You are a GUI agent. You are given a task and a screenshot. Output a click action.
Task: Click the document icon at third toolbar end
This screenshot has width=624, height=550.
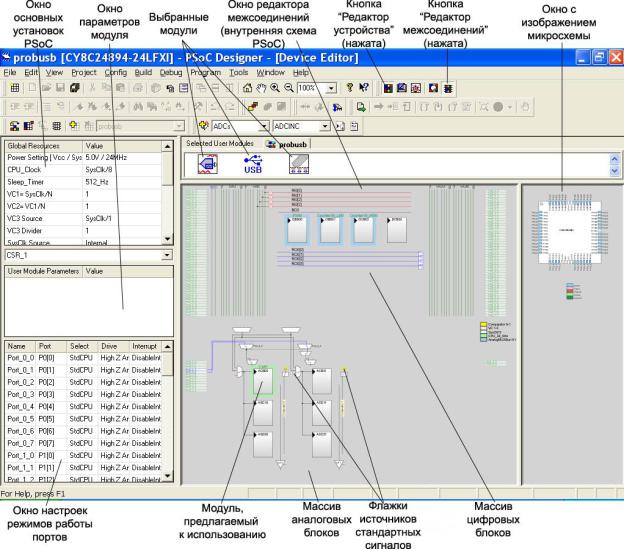(354, 126)
